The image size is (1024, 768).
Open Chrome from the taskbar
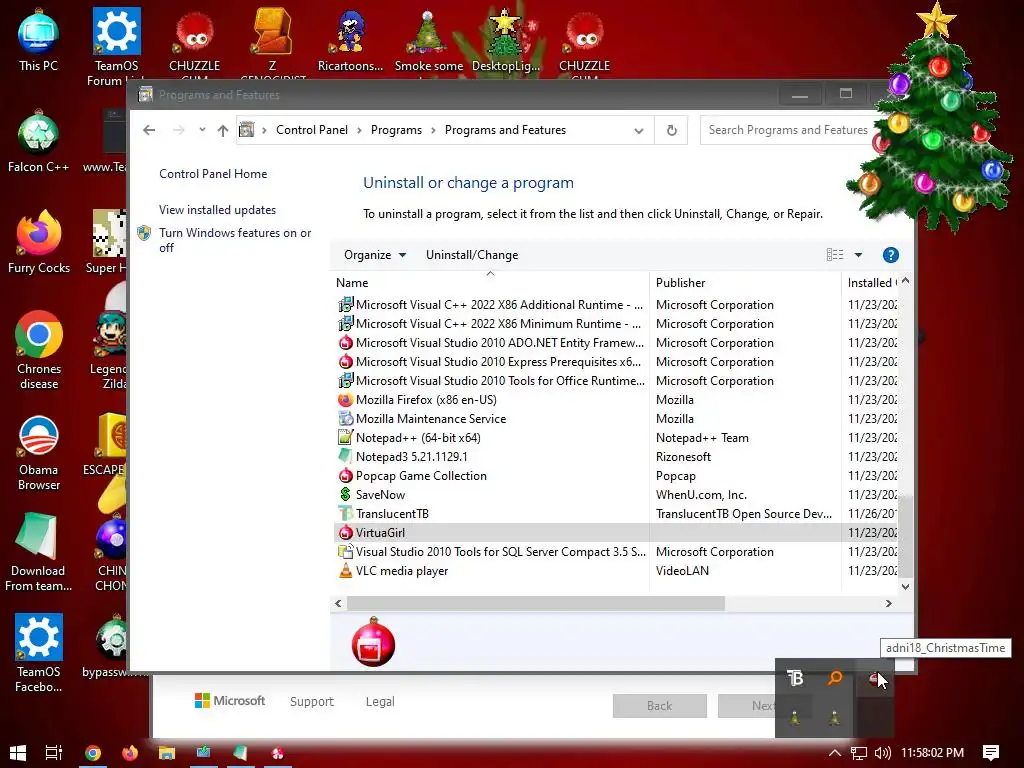coord(93,753)
